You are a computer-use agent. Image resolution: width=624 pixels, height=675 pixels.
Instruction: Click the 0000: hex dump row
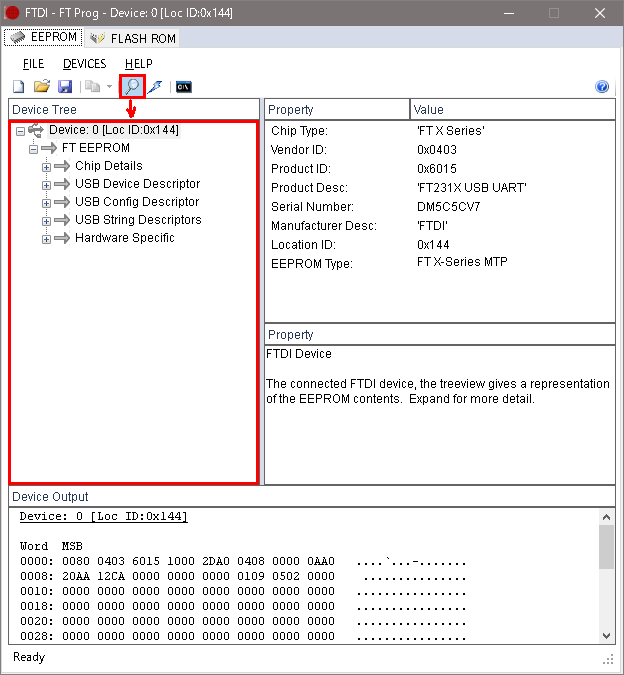tap(243, 561)
